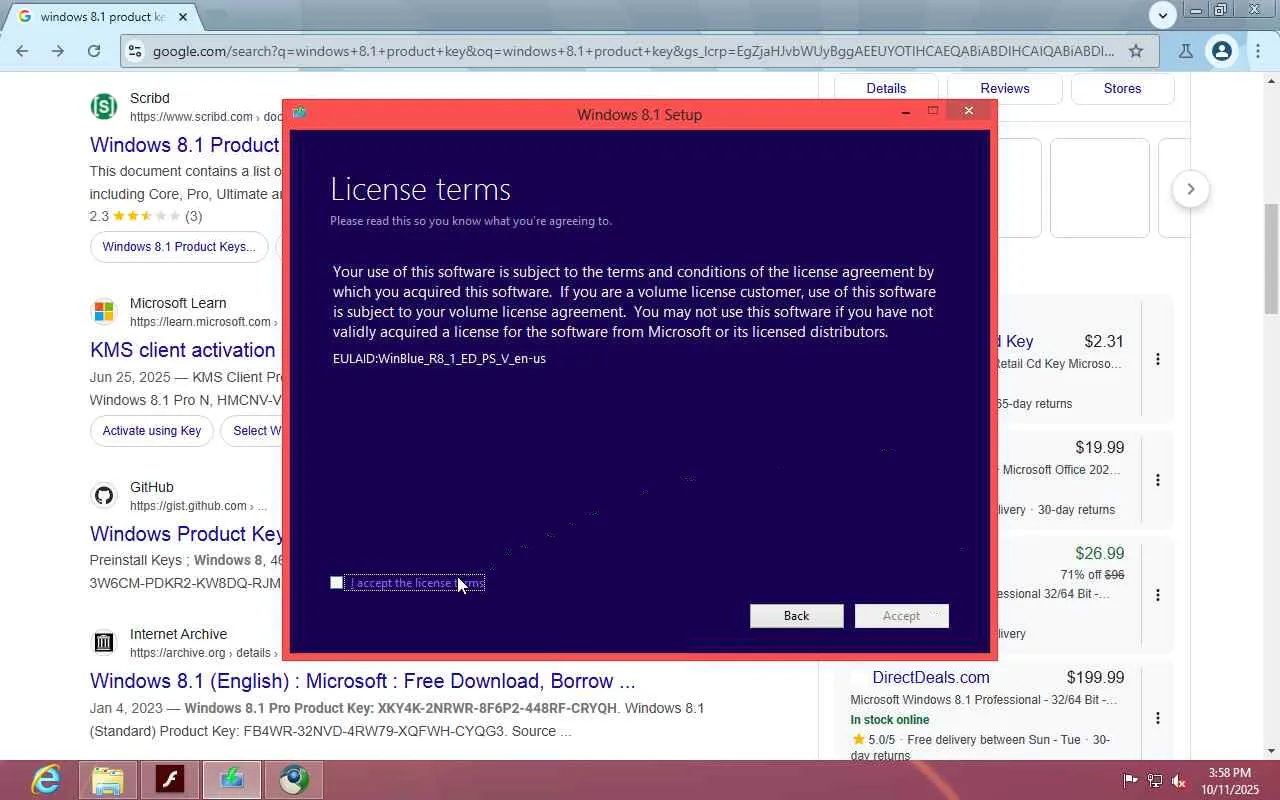The image size is (1280, 800).
Task: Open File Explorer from the taskbar
Action: point(108,780)
